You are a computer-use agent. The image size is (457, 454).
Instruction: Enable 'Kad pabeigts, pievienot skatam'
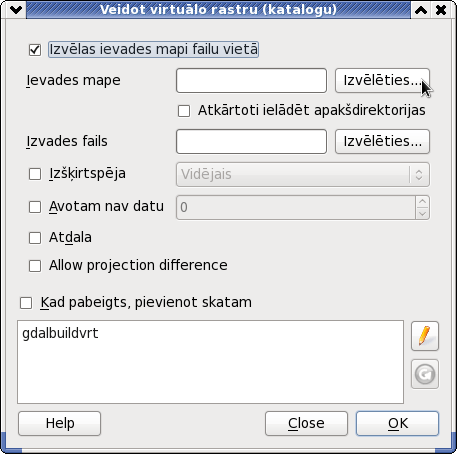click(x=26, y=303)
